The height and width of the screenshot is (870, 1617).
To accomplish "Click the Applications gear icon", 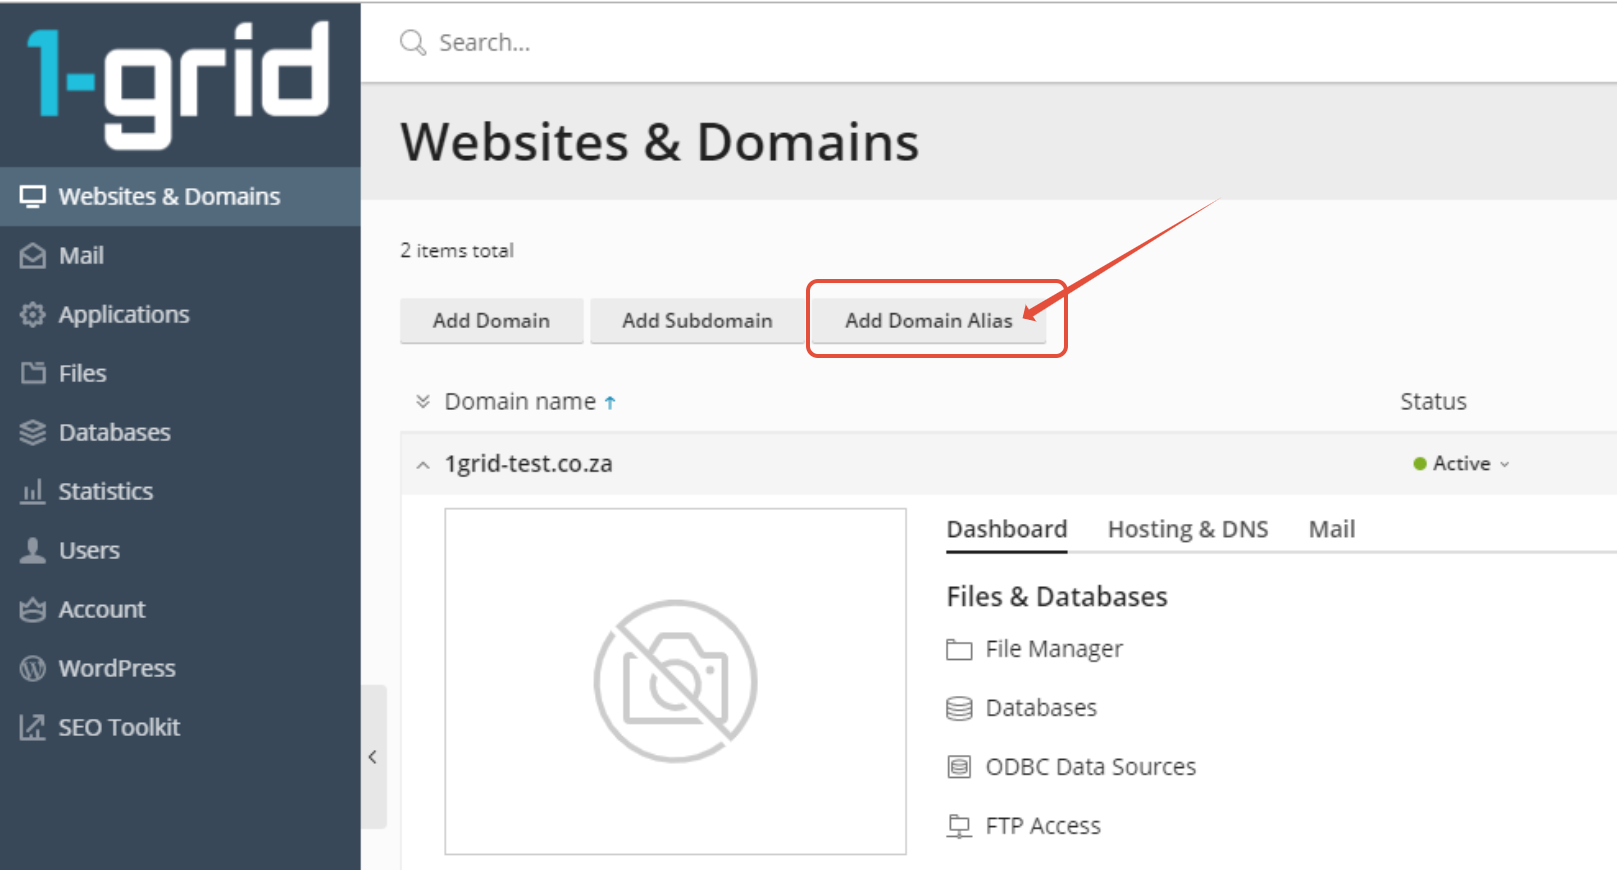I will (x=33, y=314).
